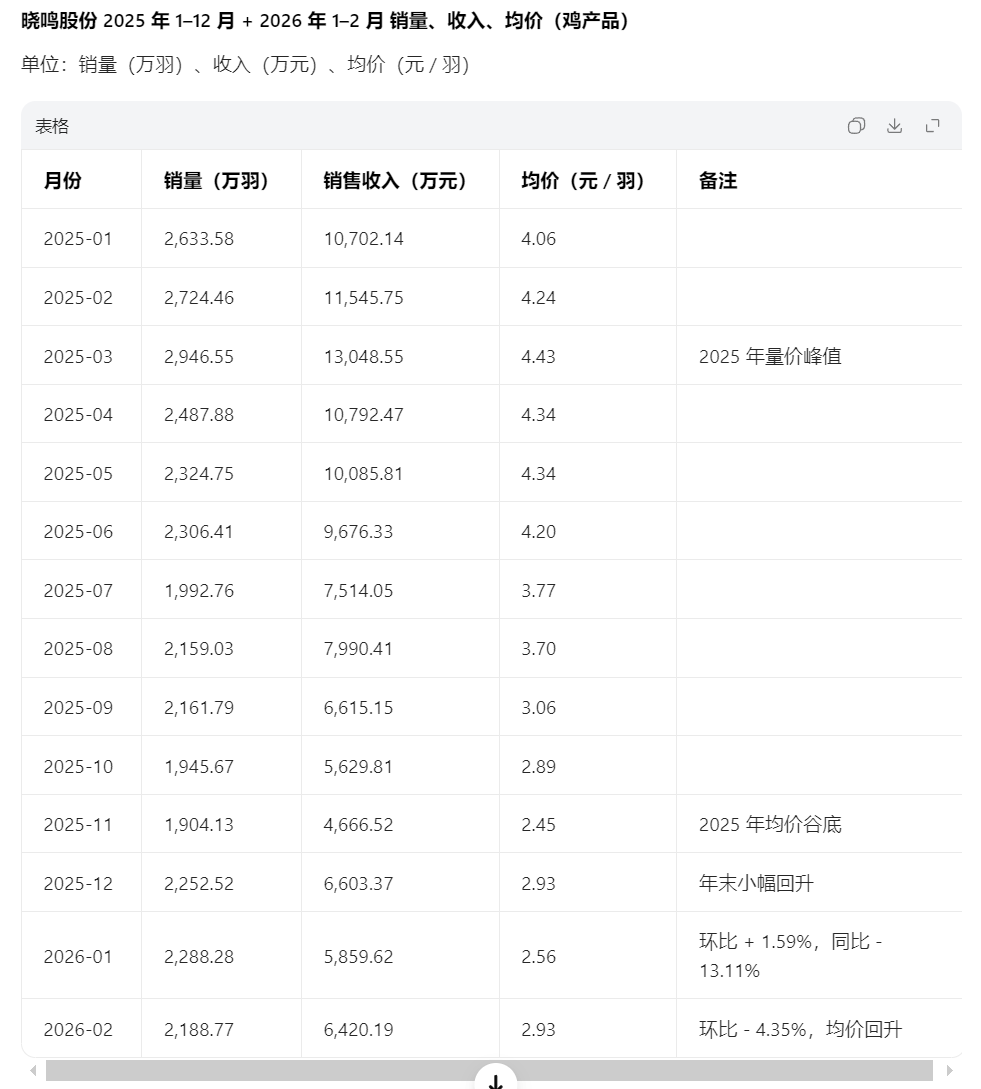Select revenue value 6,420.19
Viewport: 981px width, 1089px height.
tap(358, 1030)
